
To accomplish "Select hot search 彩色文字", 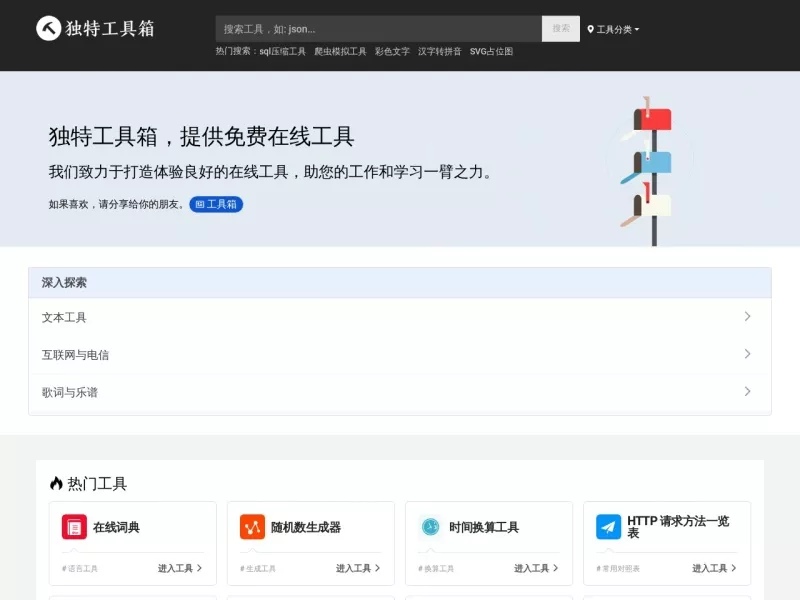I will point(392,52).
